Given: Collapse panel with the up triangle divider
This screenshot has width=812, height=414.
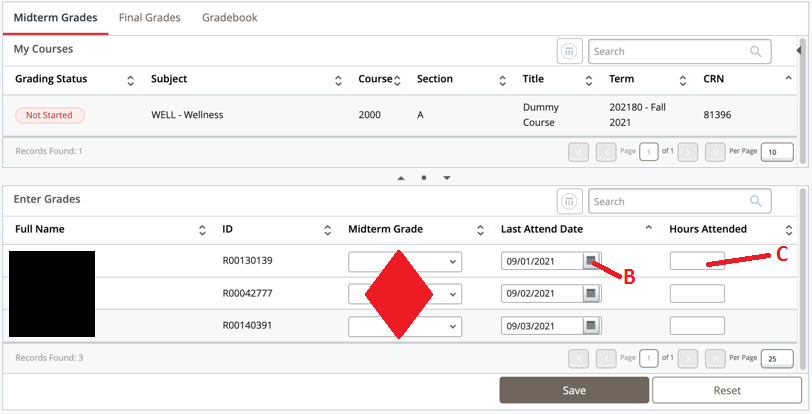Looking at the screenshot, I should tap(401, 178).
